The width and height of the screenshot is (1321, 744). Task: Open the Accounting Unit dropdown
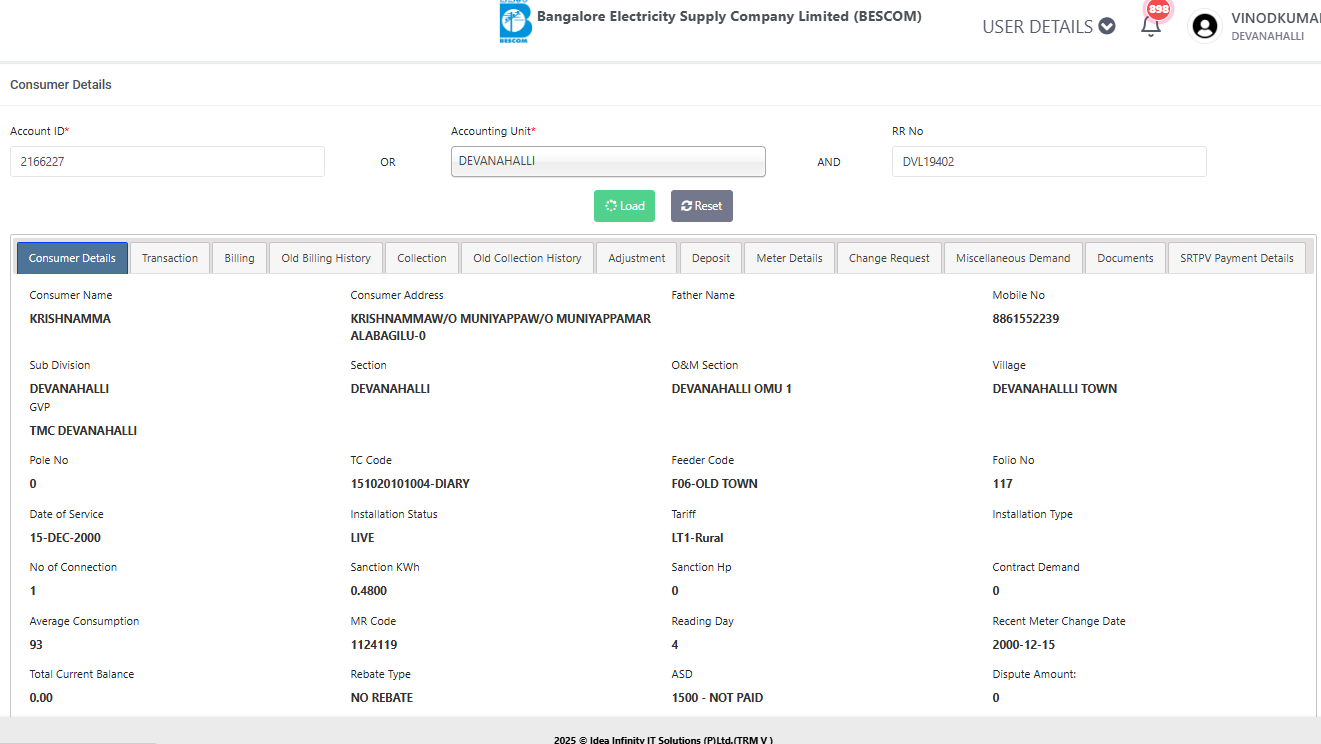(x=608, y=161)
